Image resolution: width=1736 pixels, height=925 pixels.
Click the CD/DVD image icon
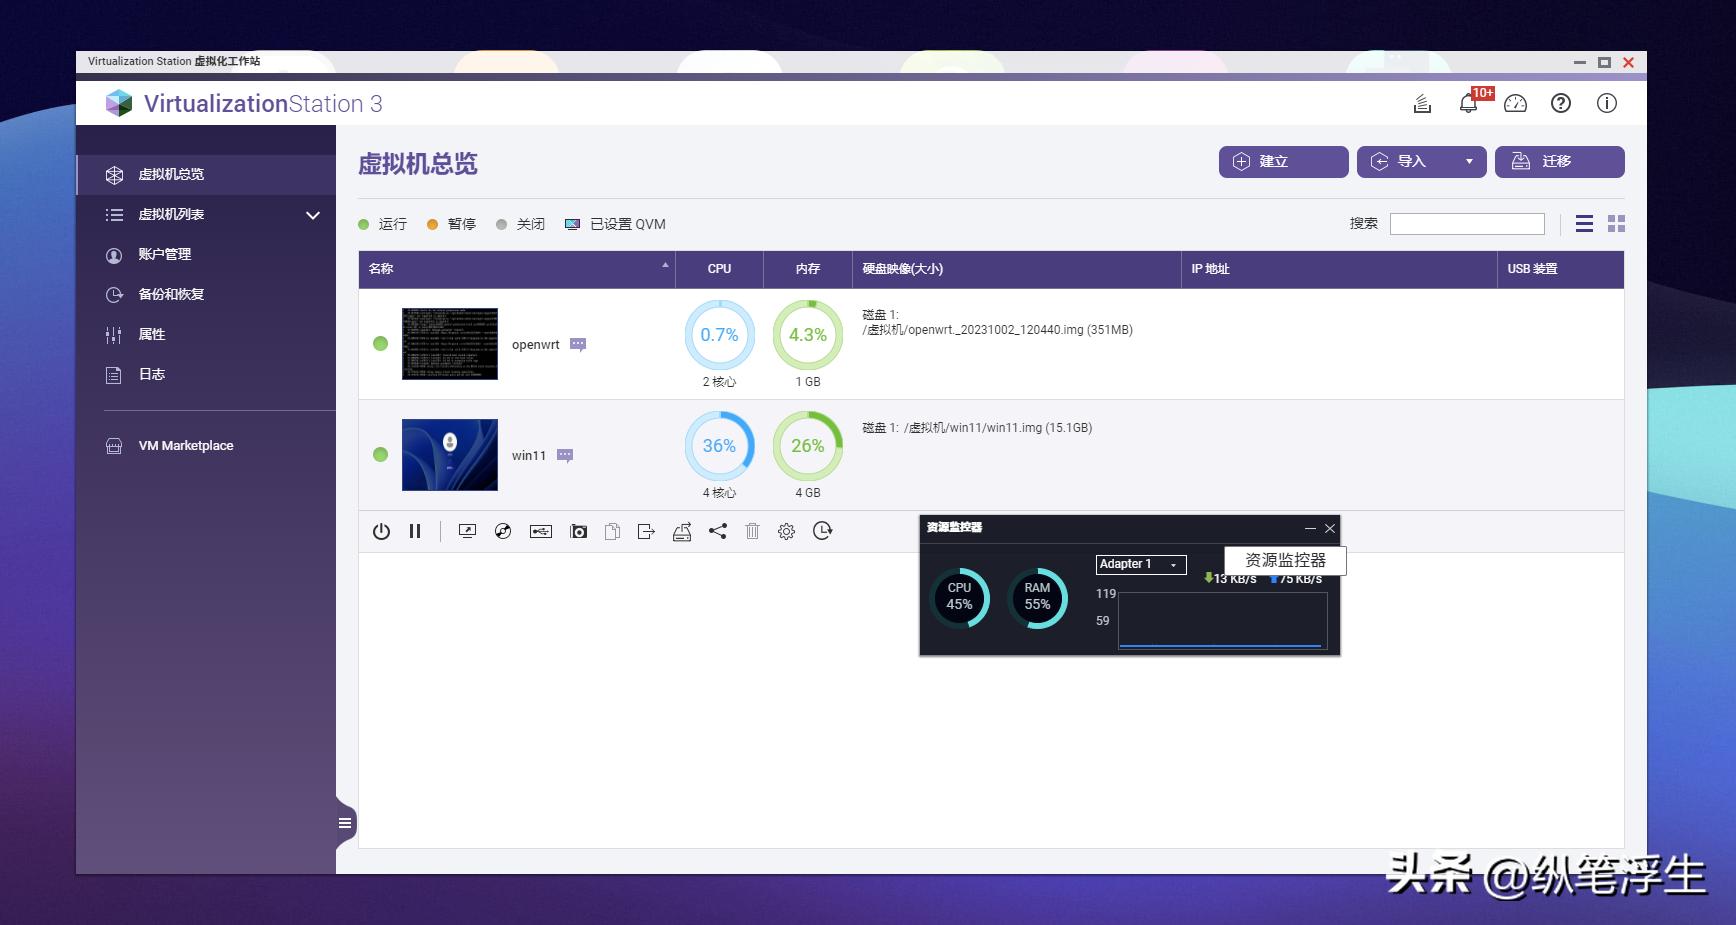[x=503, y=532]
